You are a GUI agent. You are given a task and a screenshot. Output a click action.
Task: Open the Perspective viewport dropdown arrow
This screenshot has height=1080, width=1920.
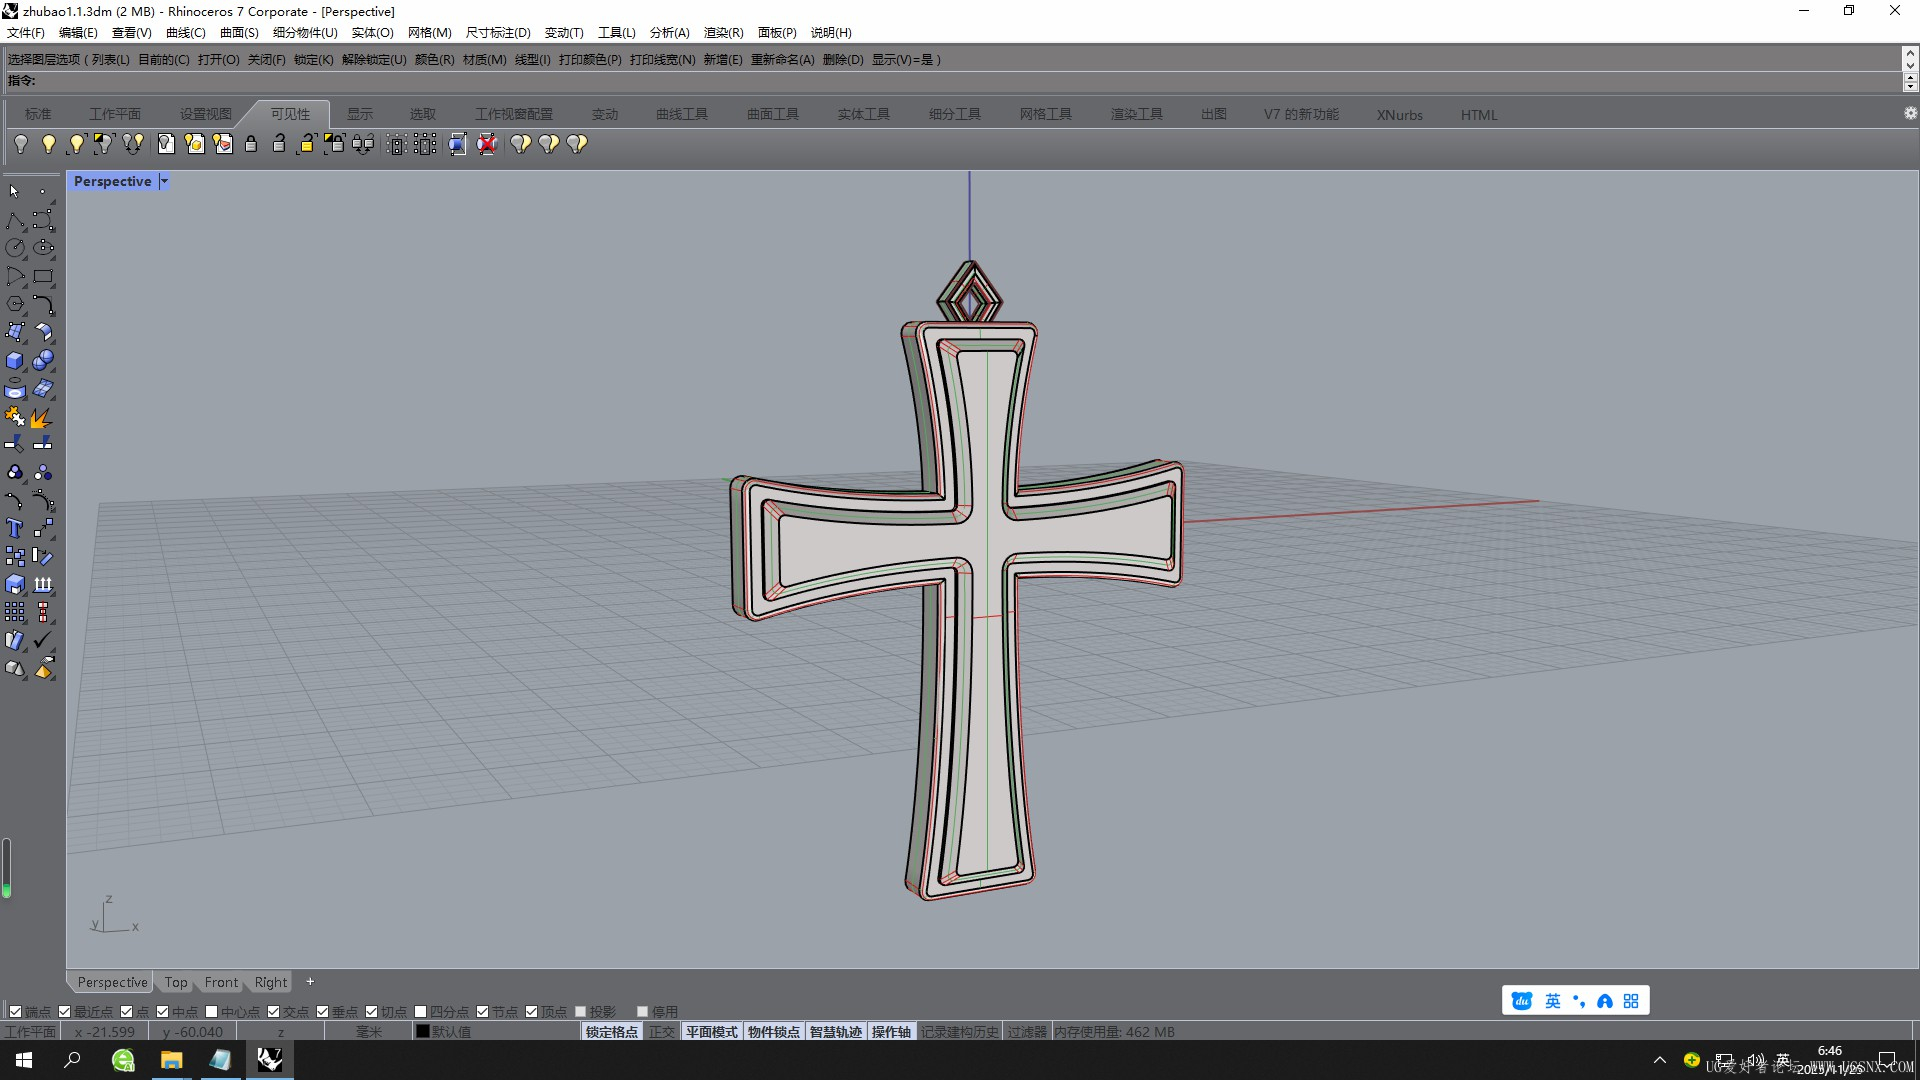(164, 181)
